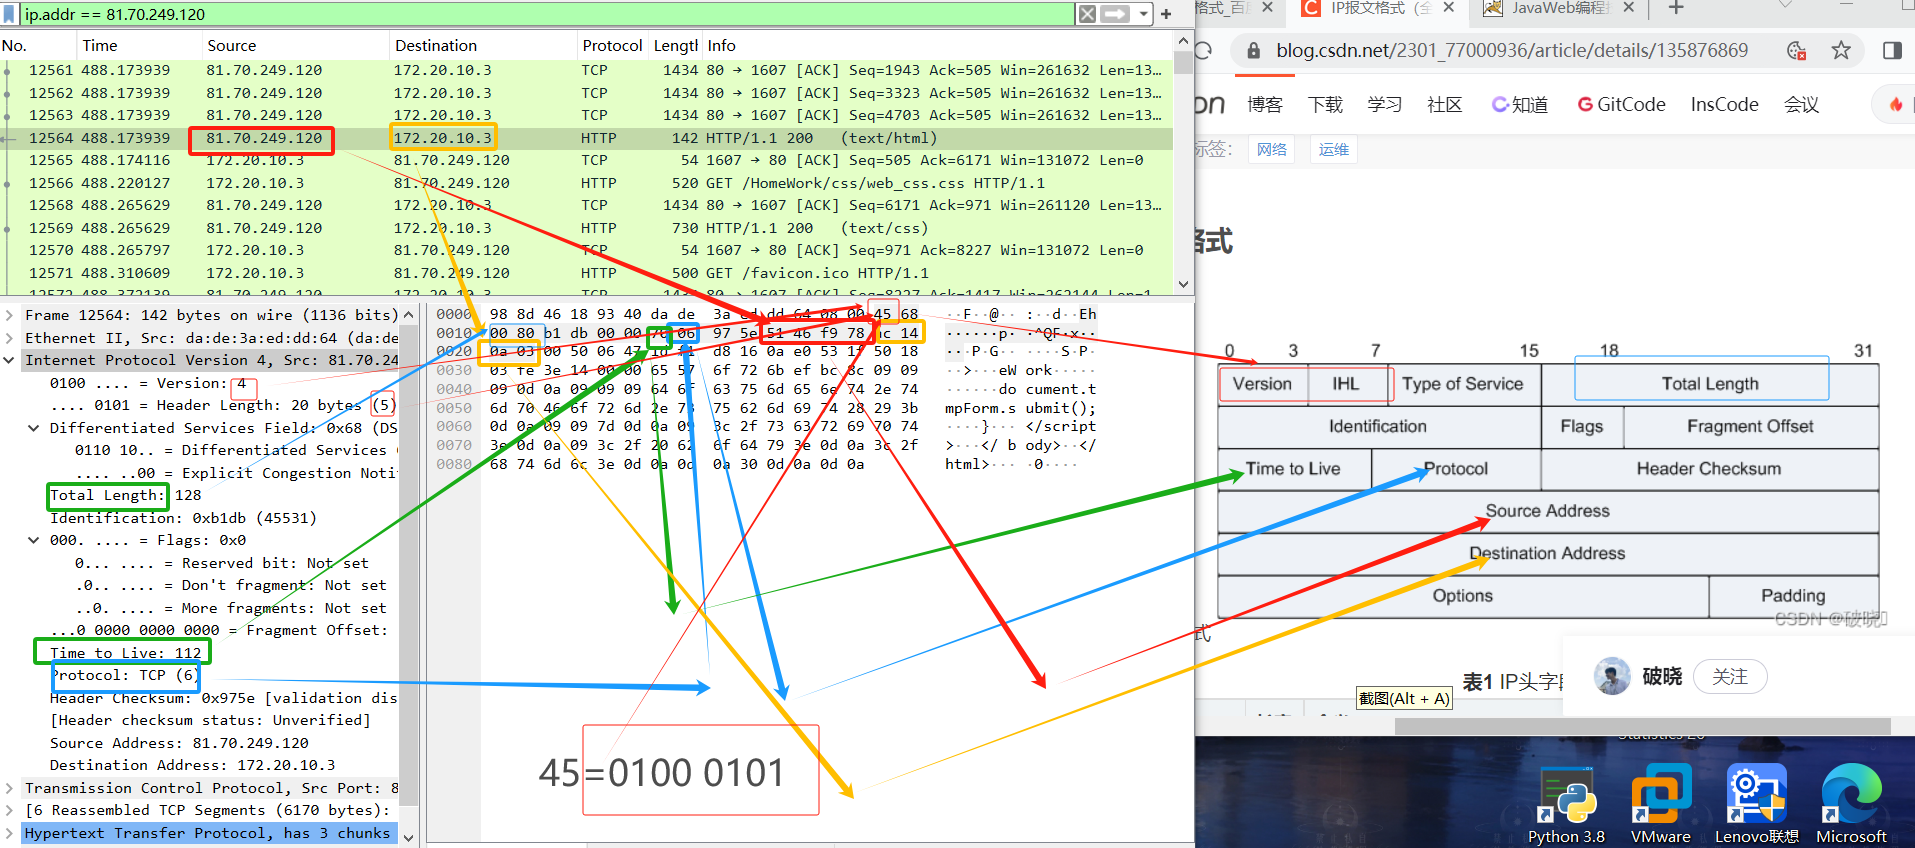Viewport: 1915px width, 848px height.
Task: Click the browser page horizontal scrollbar
Action: coord(1645,727)
